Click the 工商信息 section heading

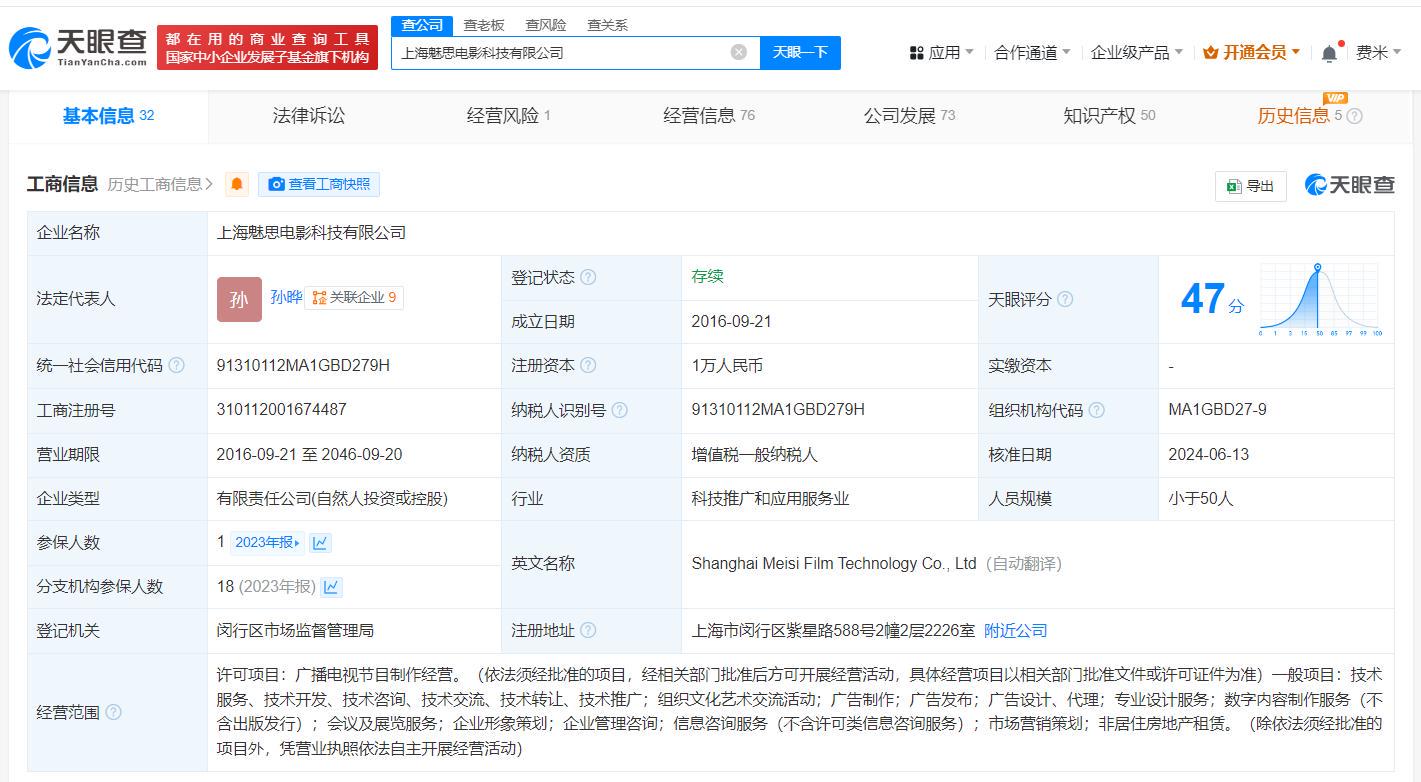coord(62,184)
